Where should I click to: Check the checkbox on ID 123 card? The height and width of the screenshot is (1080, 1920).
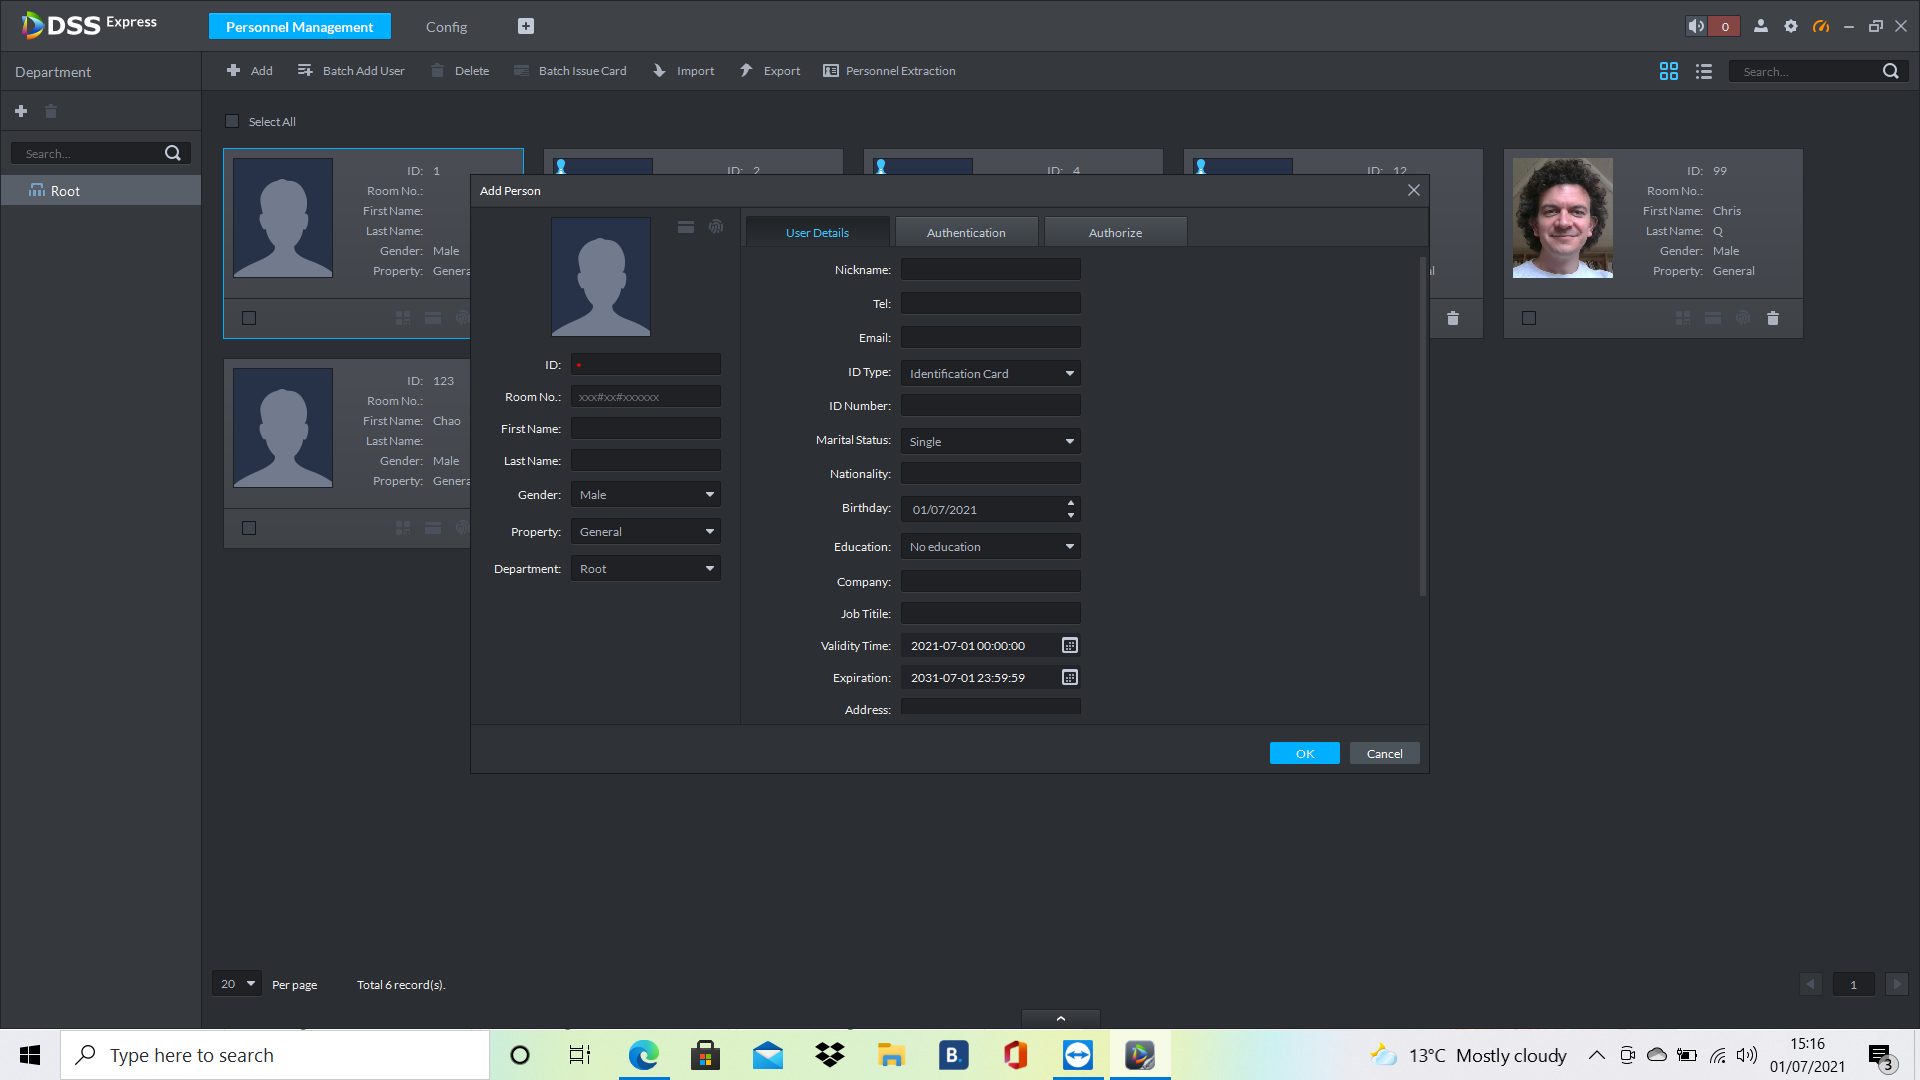[x=249, y=528]
